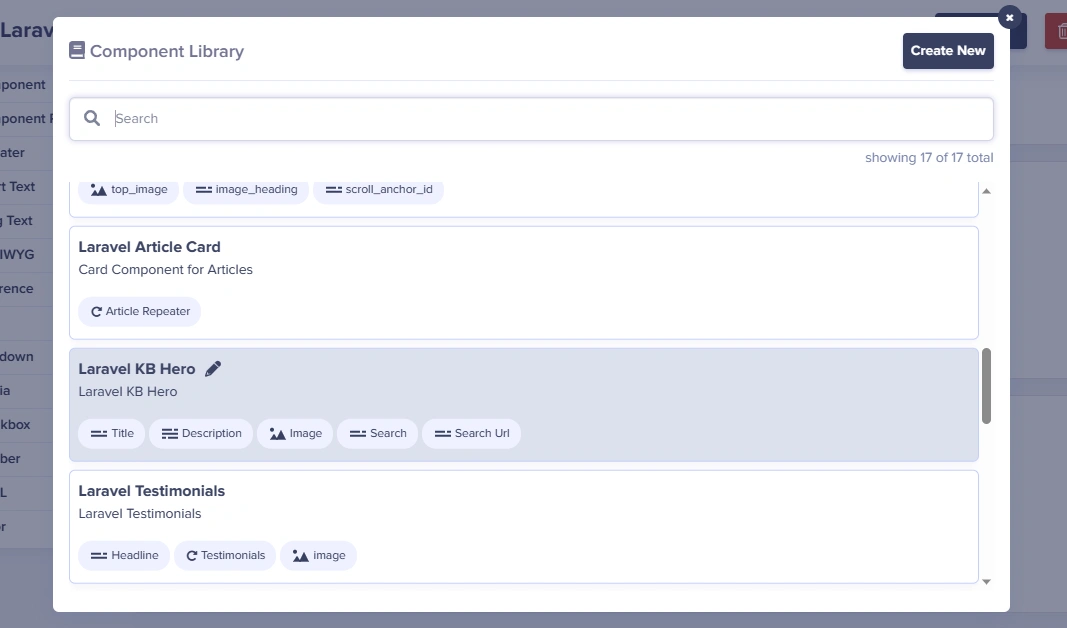Image resolution: width=1067 pixels, height=628 pixels.
Task: Click the text-line icon in Search Url tag
Action: 443,433
